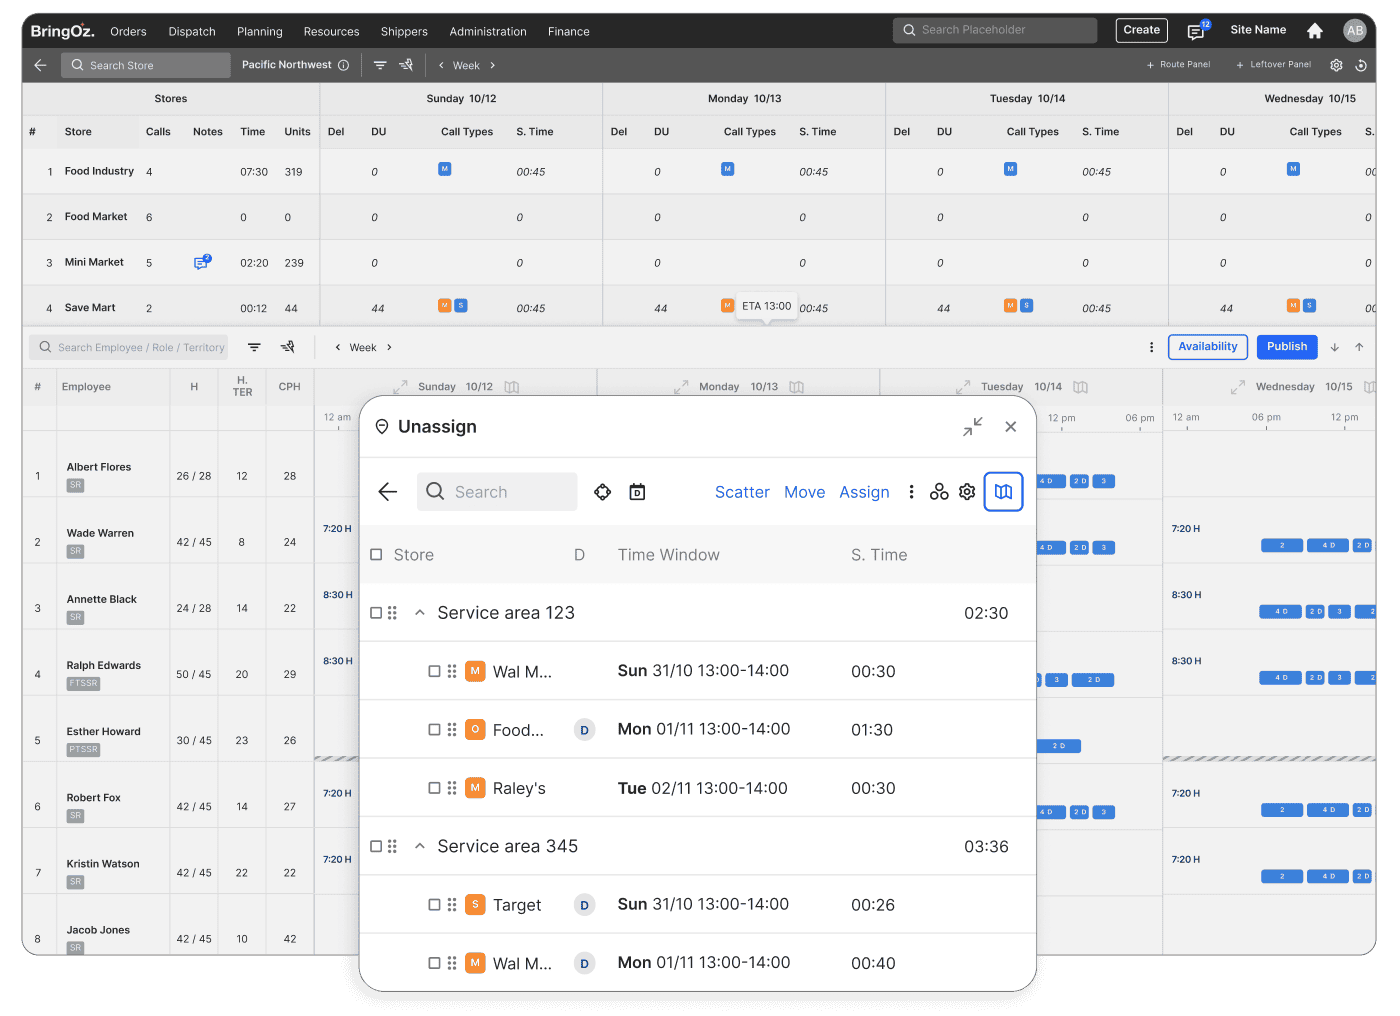The width and height of the screenshot is (1400, 1016).
Task: Move employee panel up with arrow
Action: (1359, 347)
